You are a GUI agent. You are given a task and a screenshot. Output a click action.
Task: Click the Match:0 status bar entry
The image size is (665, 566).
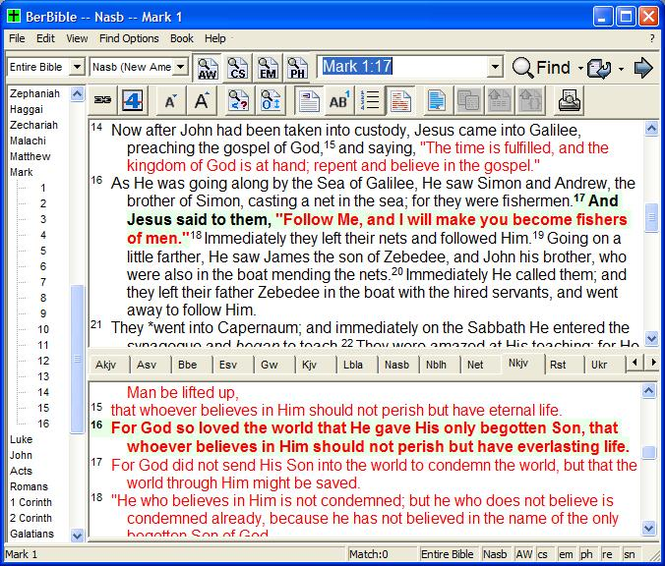[x=380, y=554]
